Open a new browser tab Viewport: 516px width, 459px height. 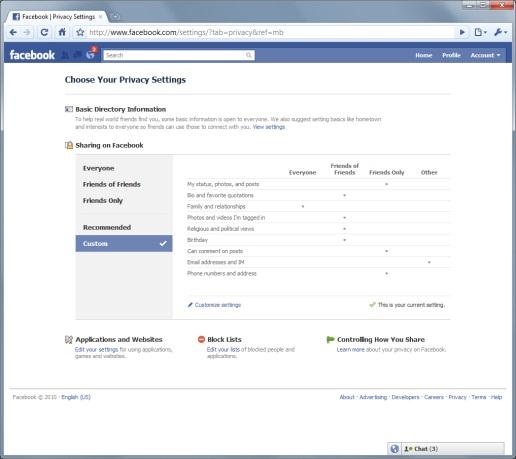click(115, 16)
